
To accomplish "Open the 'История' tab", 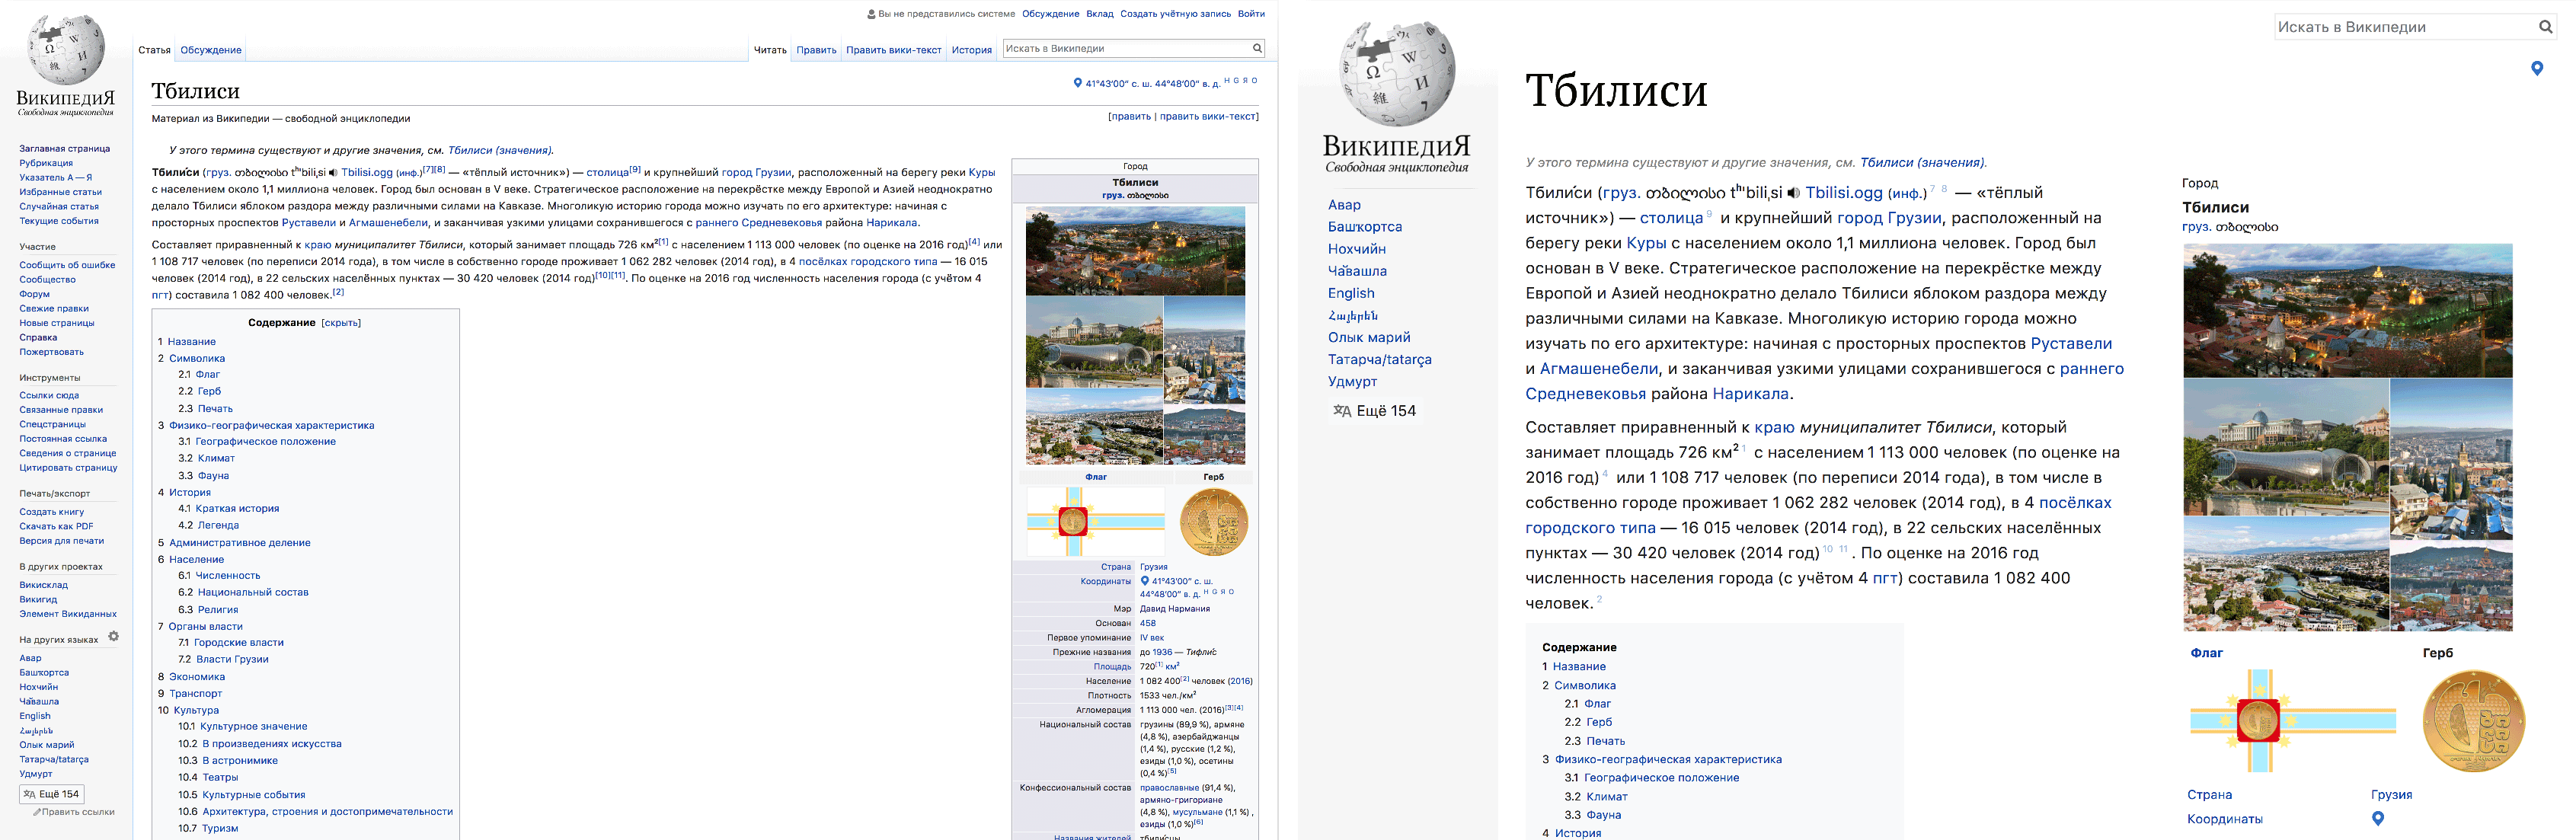I will click(x=971, y=50).
